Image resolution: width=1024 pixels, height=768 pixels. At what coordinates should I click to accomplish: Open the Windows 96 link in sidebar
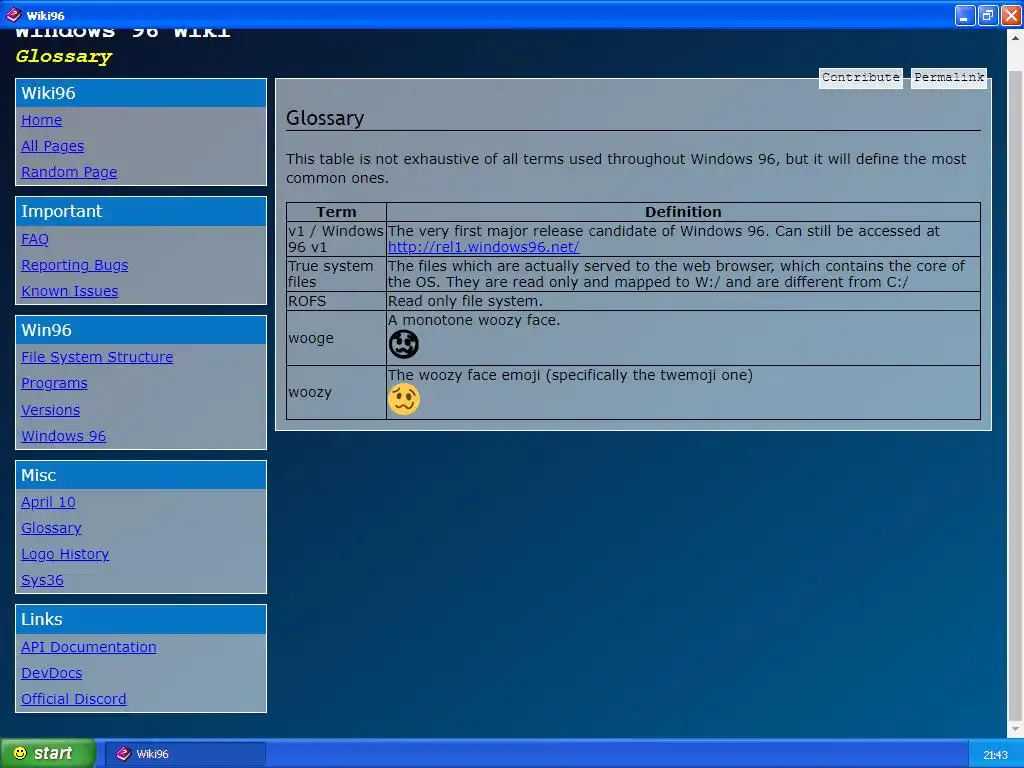pos(63,436)
